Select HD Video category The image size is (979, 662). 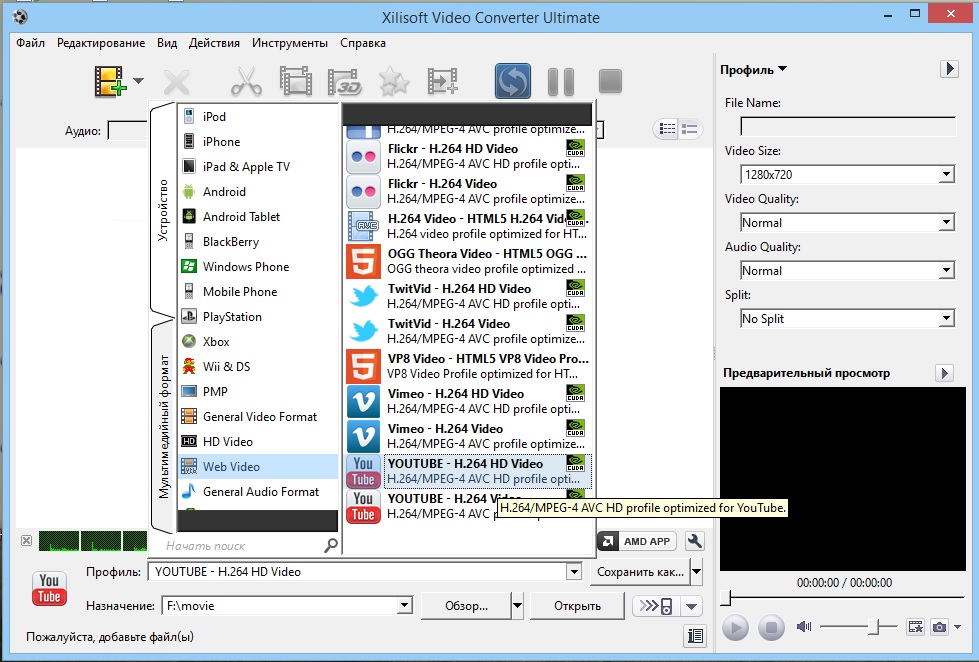(x=258, y=442)
